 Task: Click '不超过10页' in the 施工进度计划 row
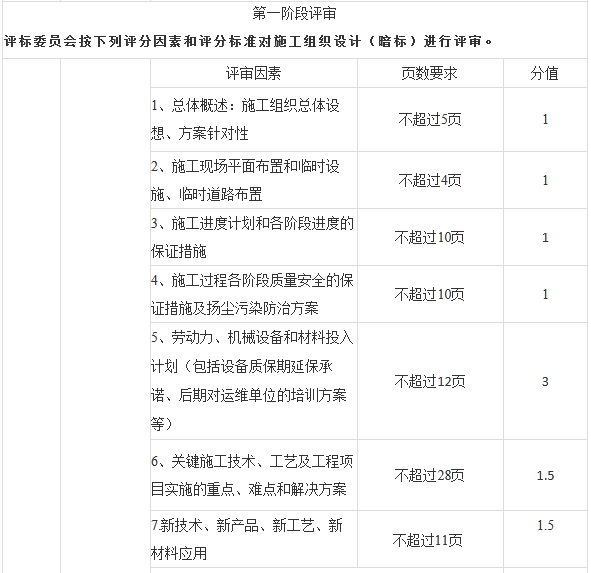tap(429, 237)
